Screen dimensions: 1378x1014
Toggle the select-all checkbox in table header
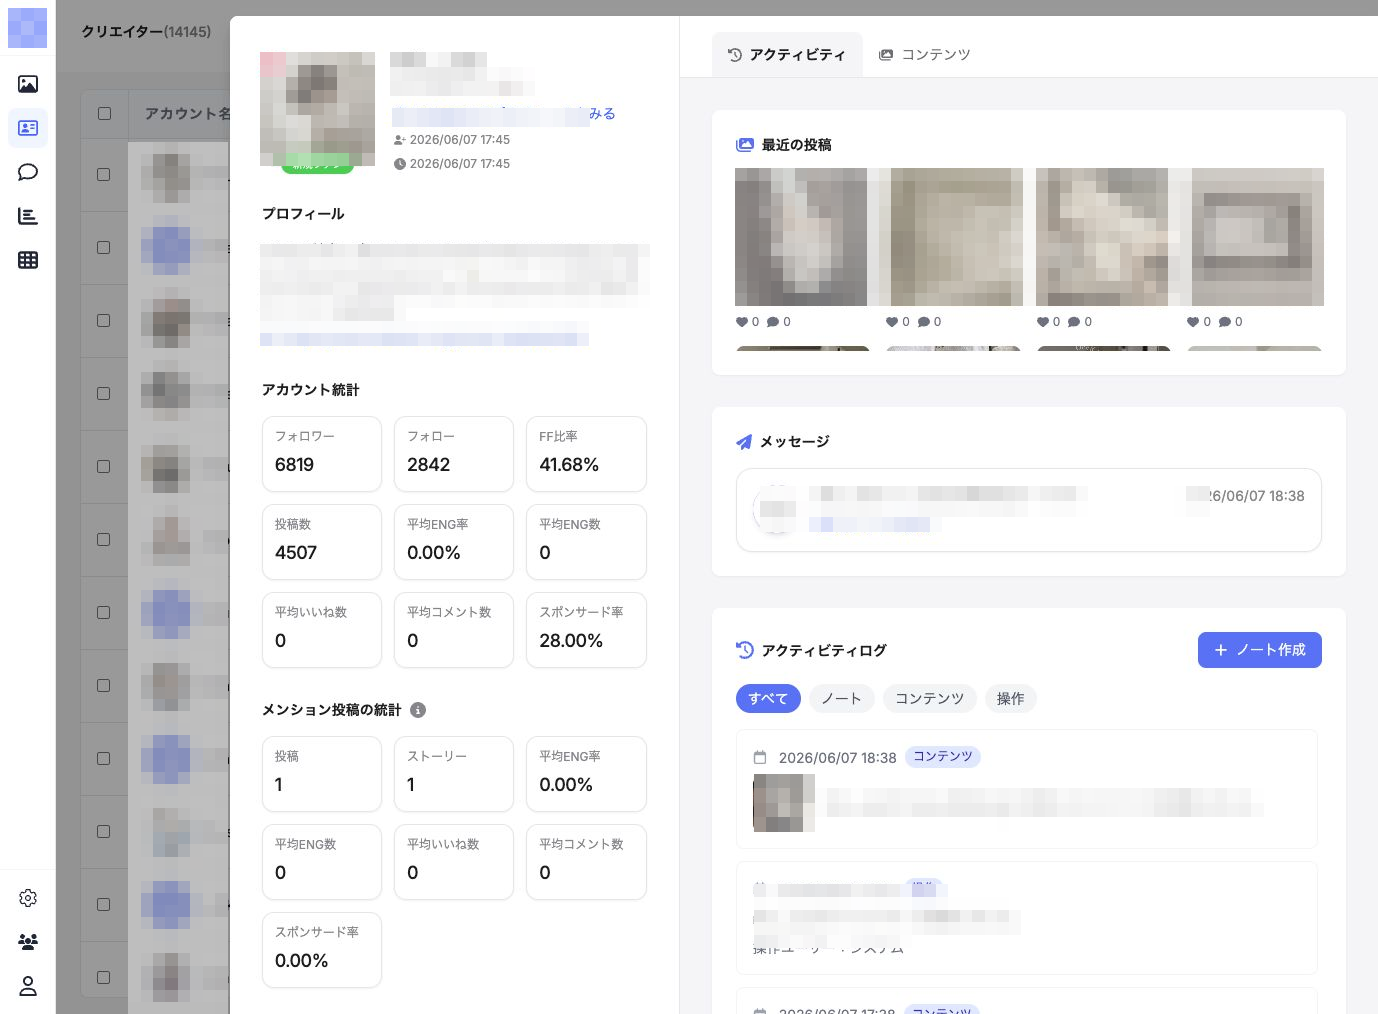pyautogui.click(x=104, y=114)
